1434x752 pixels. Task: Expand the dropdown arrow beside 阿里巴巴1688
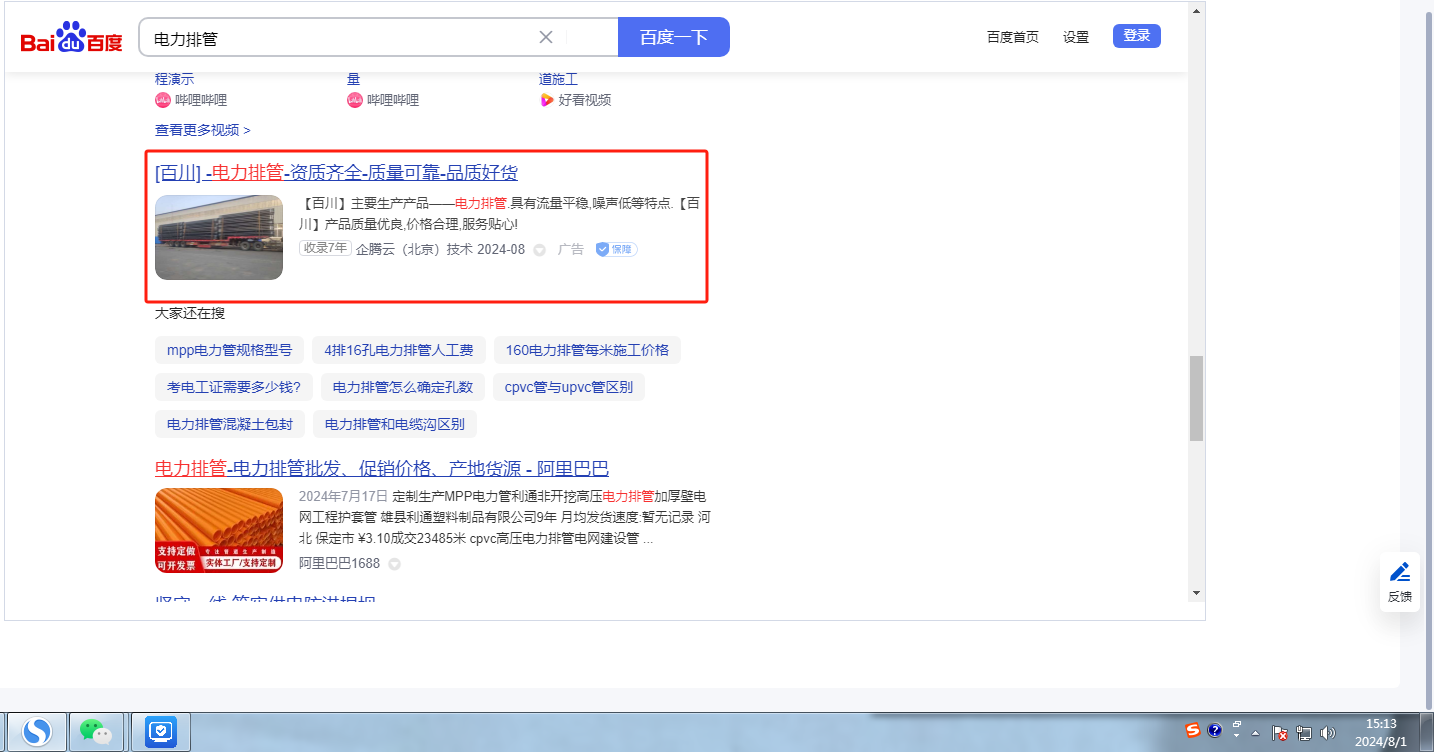click(x=394, y=564)
